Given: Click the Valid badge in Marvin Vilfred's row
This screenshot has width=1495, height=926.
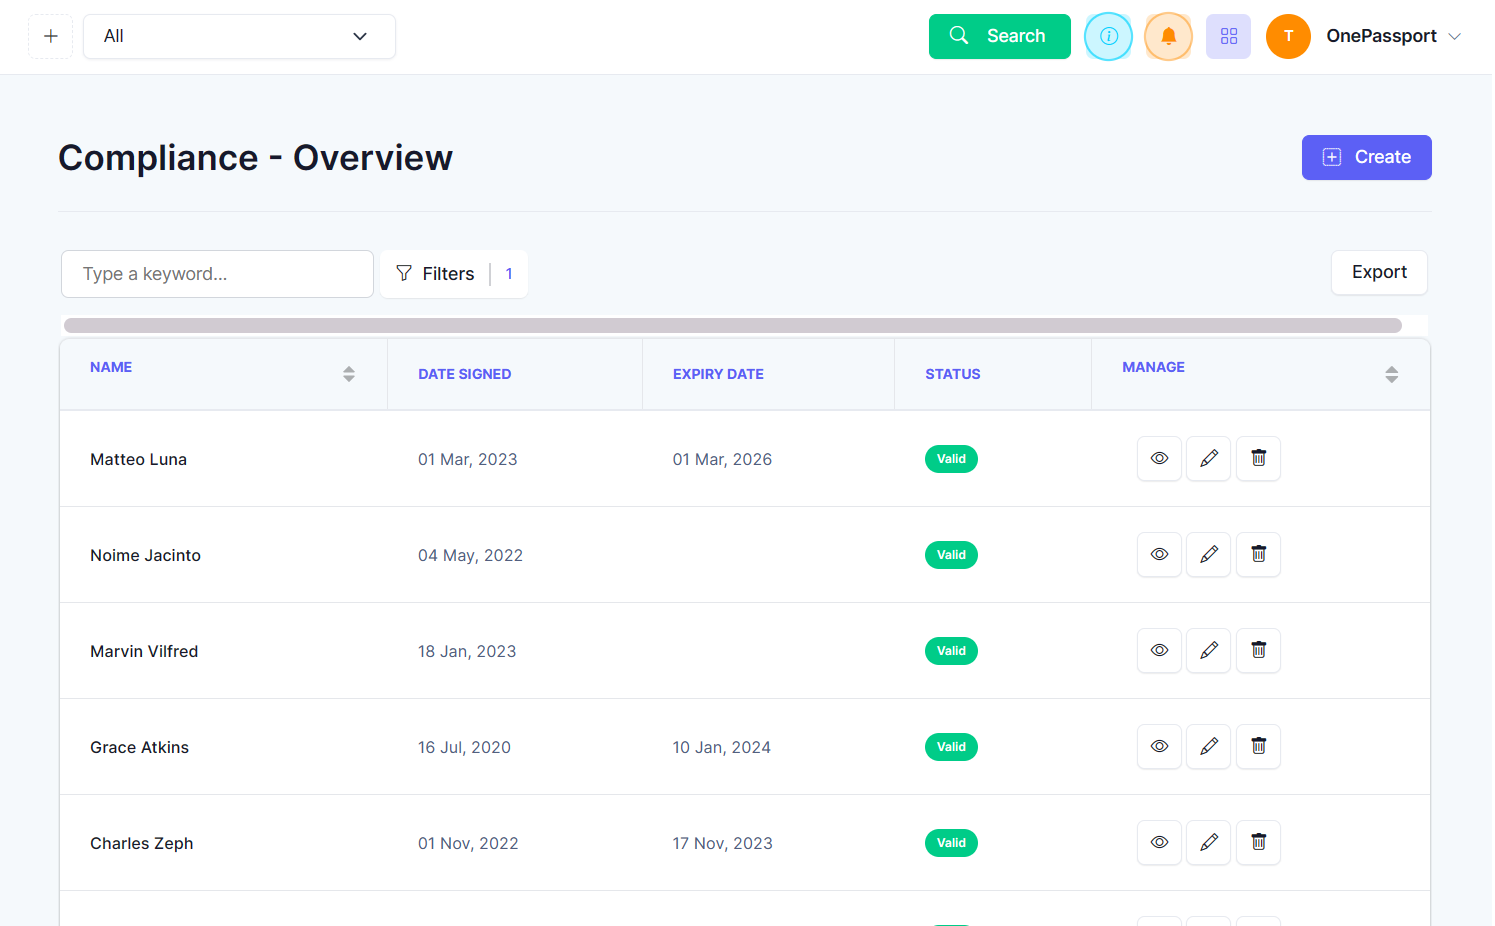Looking at the screenshot, I should click(x=951, y=651).
